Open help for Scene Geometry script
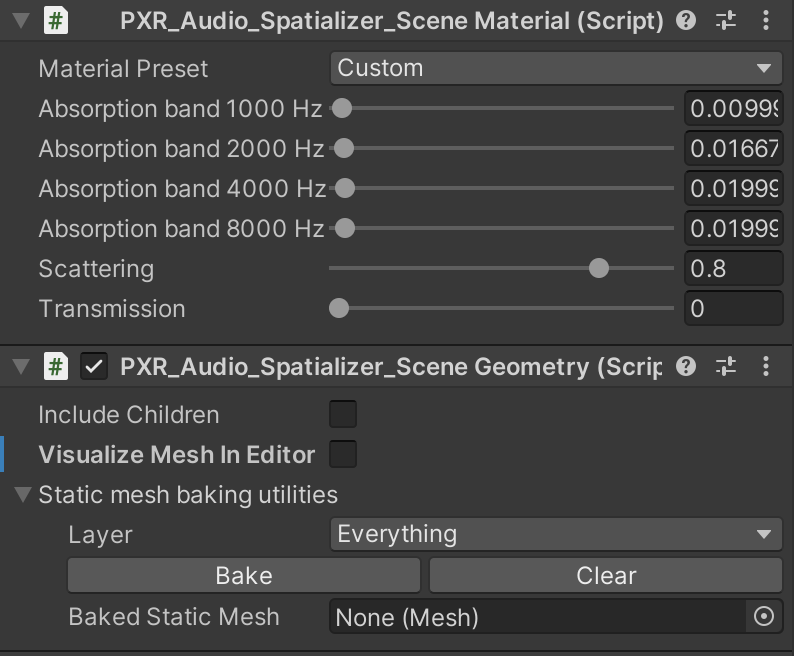Viewport: 794px width, 656px height. click(x=686, y=367)
